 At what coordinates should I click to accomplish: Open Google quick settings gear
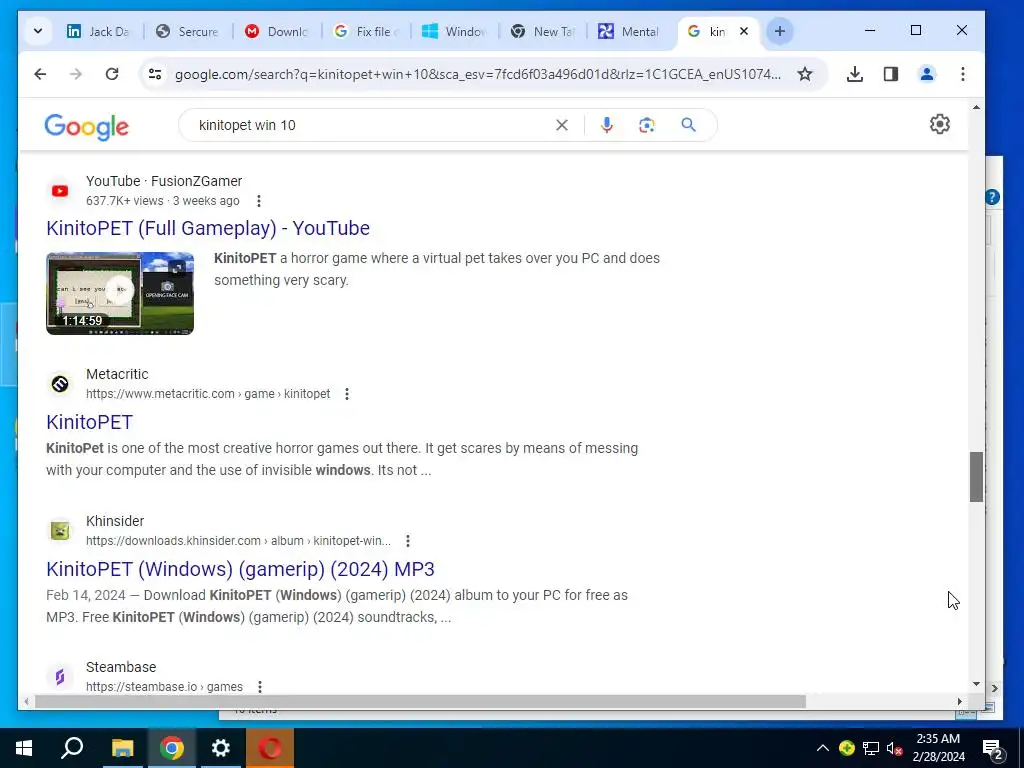coord(940,124)
